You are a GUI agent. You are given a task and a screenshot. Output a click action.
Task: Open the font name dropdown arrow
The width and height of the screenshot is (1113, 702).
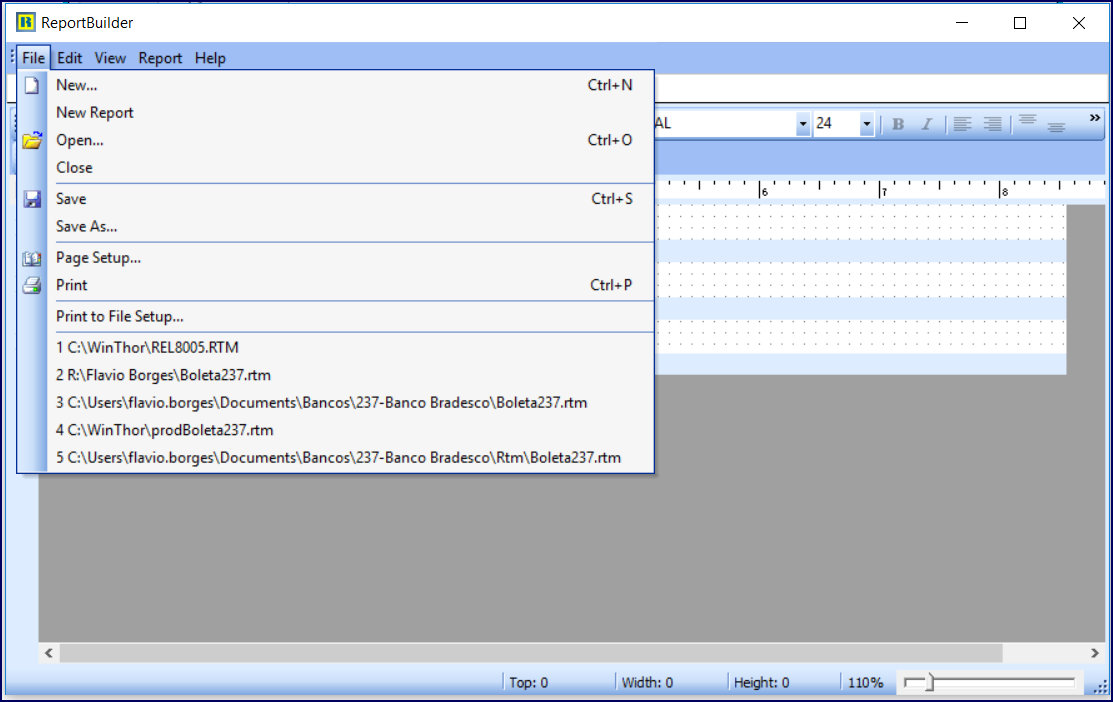click(802, 124)
